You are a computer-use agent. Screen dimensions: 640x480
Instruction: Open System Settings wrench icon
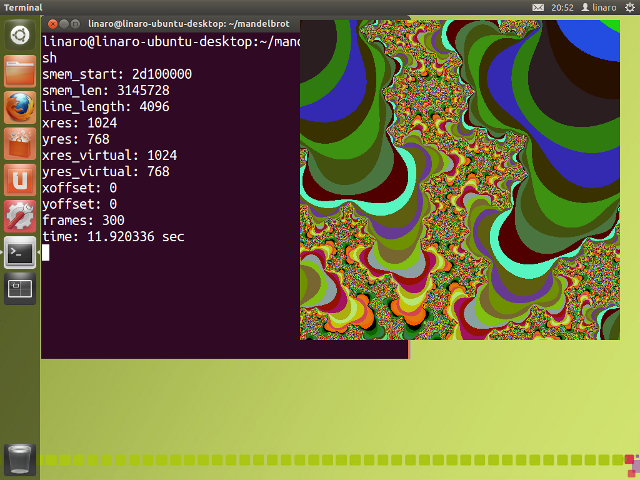tap(20, 216)
